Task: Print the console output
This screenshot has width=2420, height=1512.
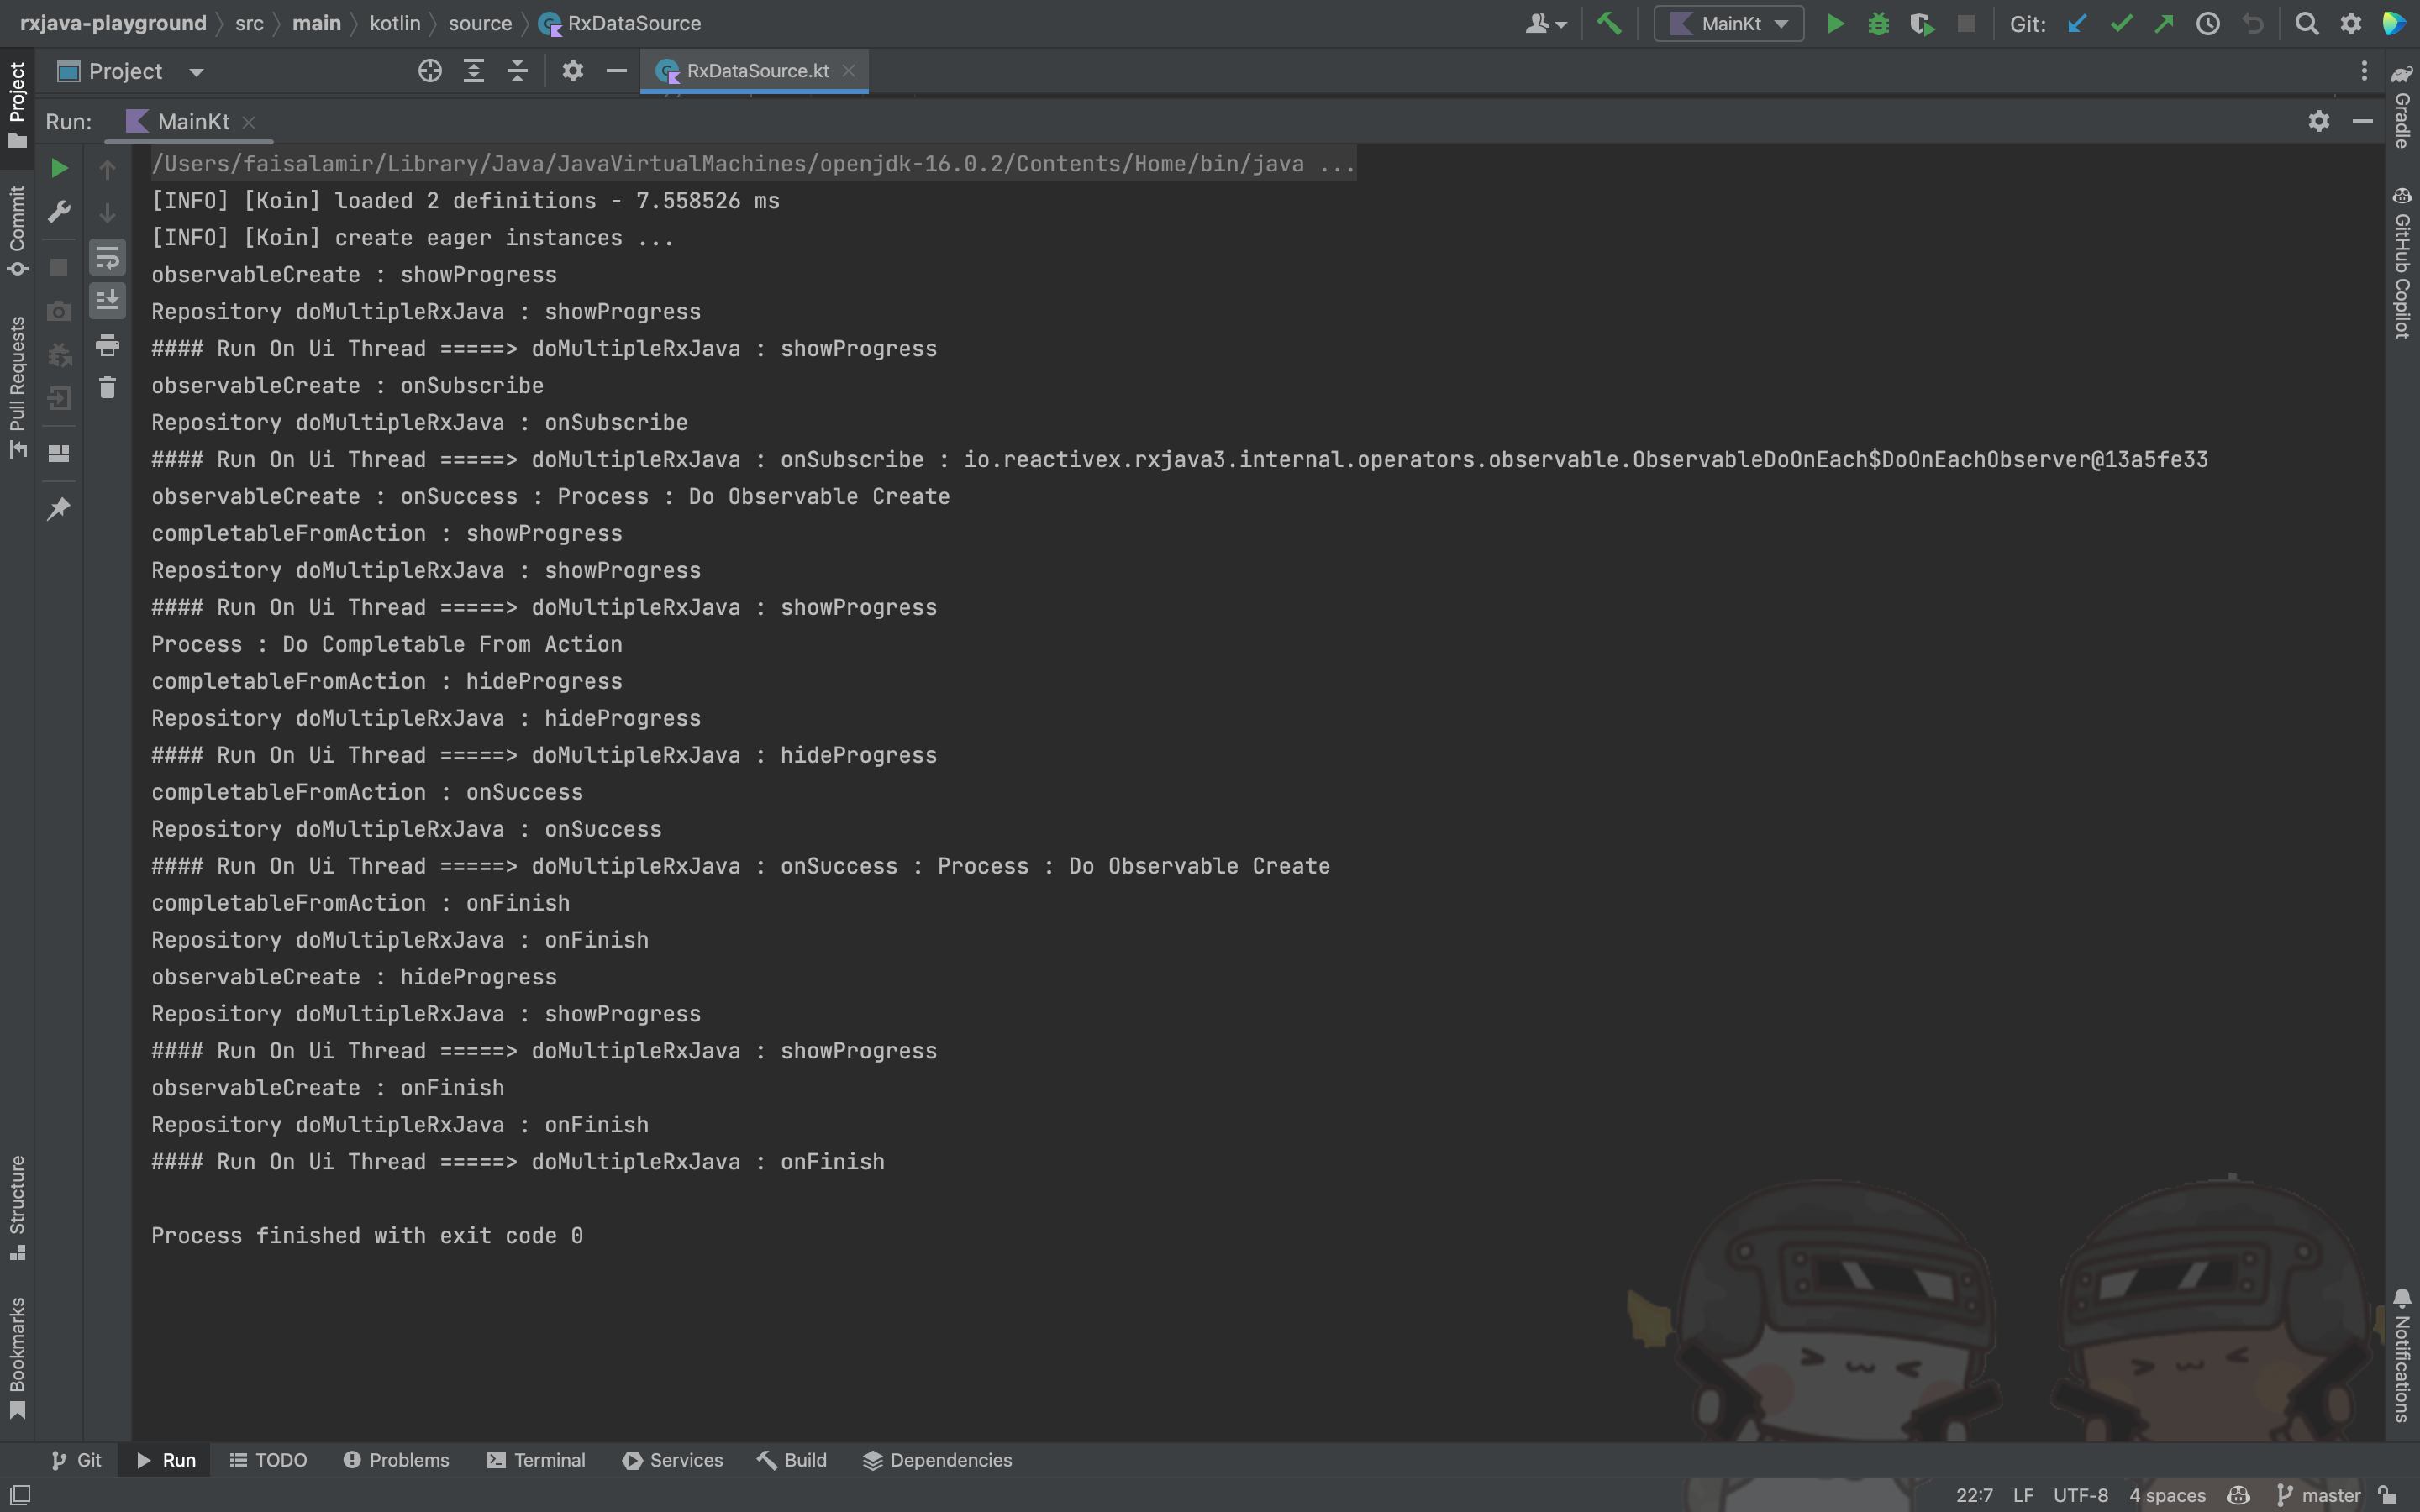Action: [107, 345]
